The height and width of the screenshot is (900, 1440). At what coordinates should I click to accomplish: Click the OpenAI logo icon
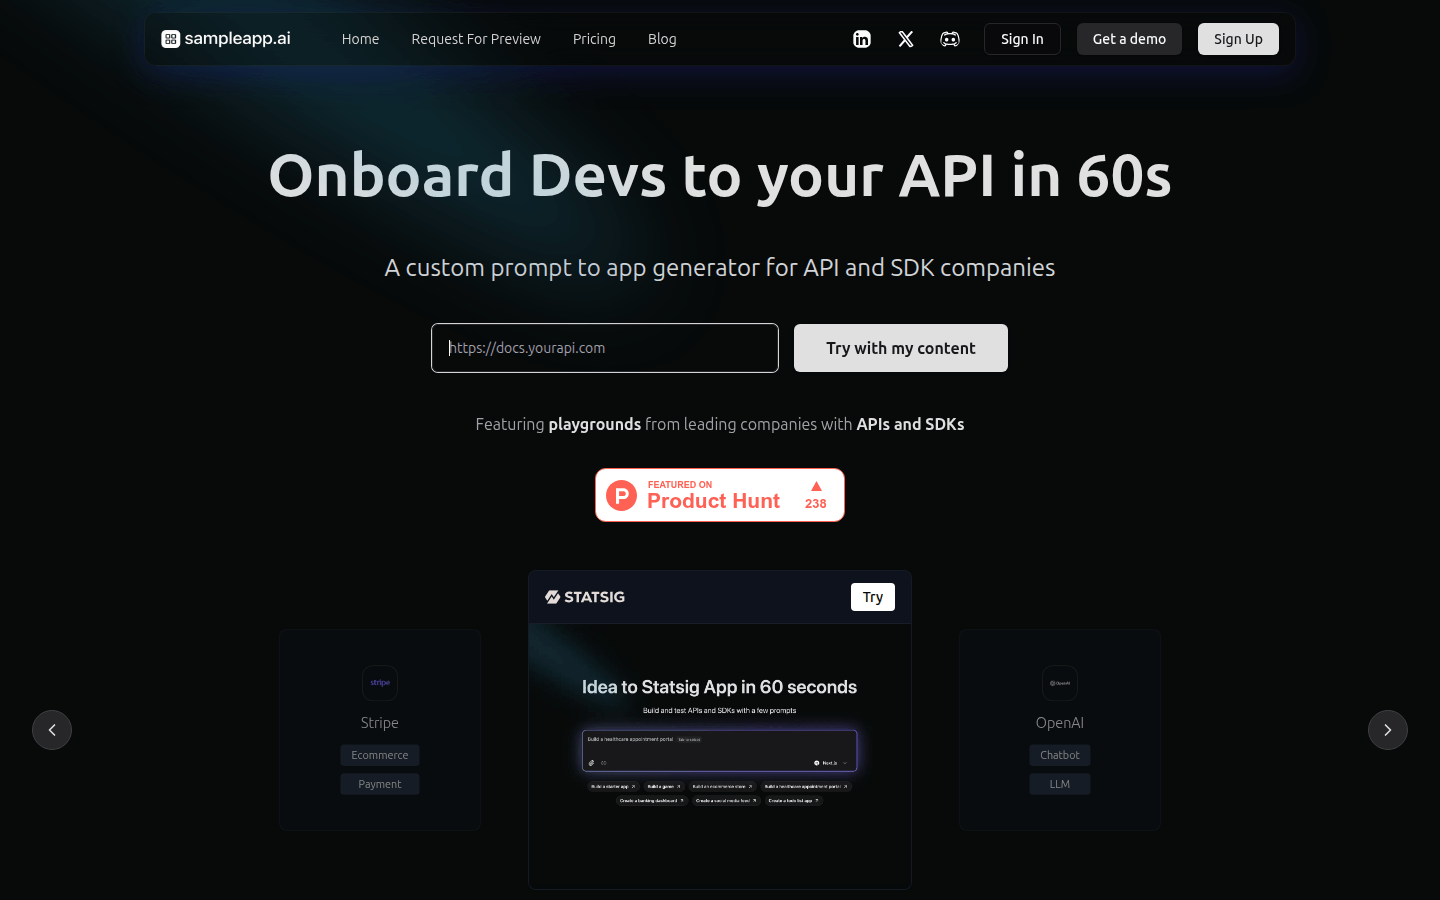(1060, 683)
